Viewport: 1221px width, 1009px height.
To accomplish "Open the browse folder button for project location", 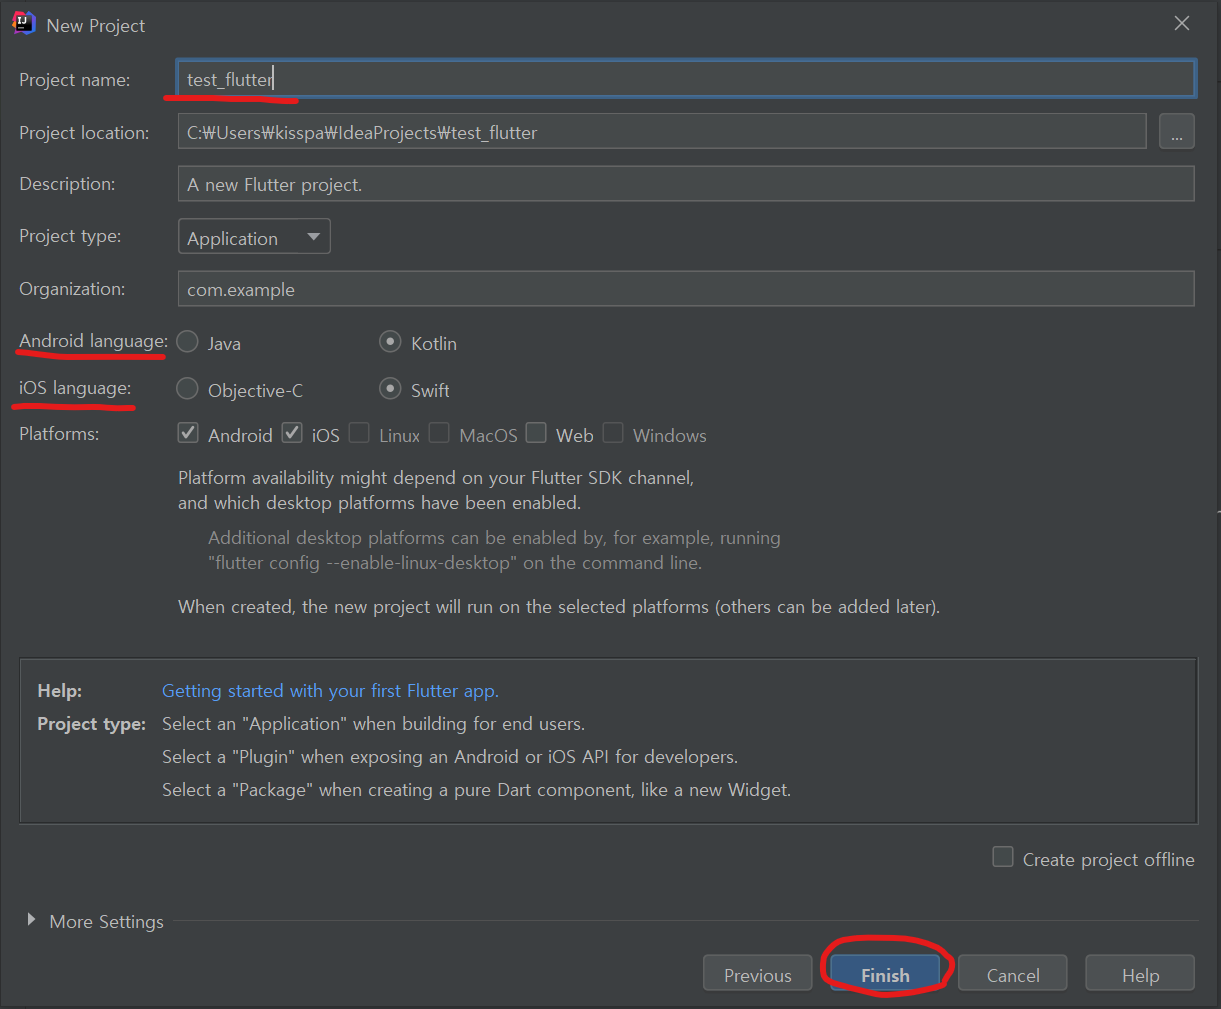I will tap(1176, 132).
